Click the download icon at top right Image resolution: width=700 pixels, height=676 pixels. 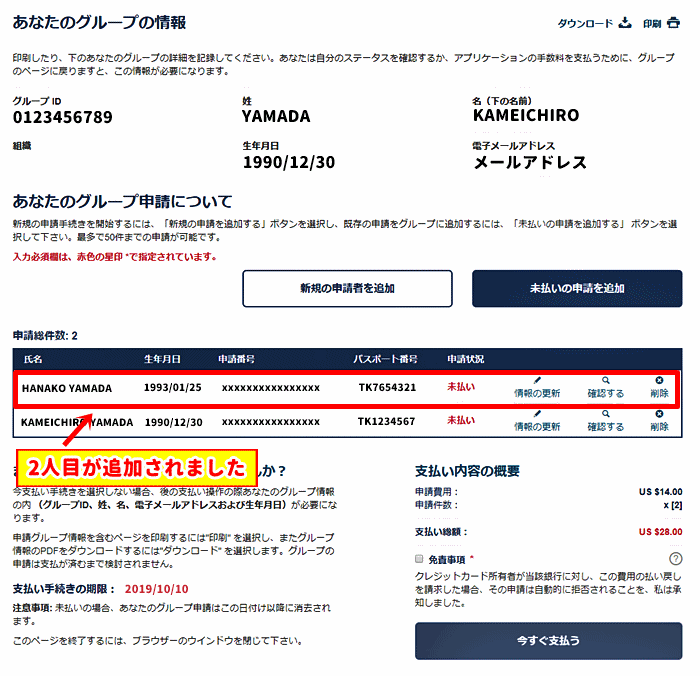tap(625, 23)
